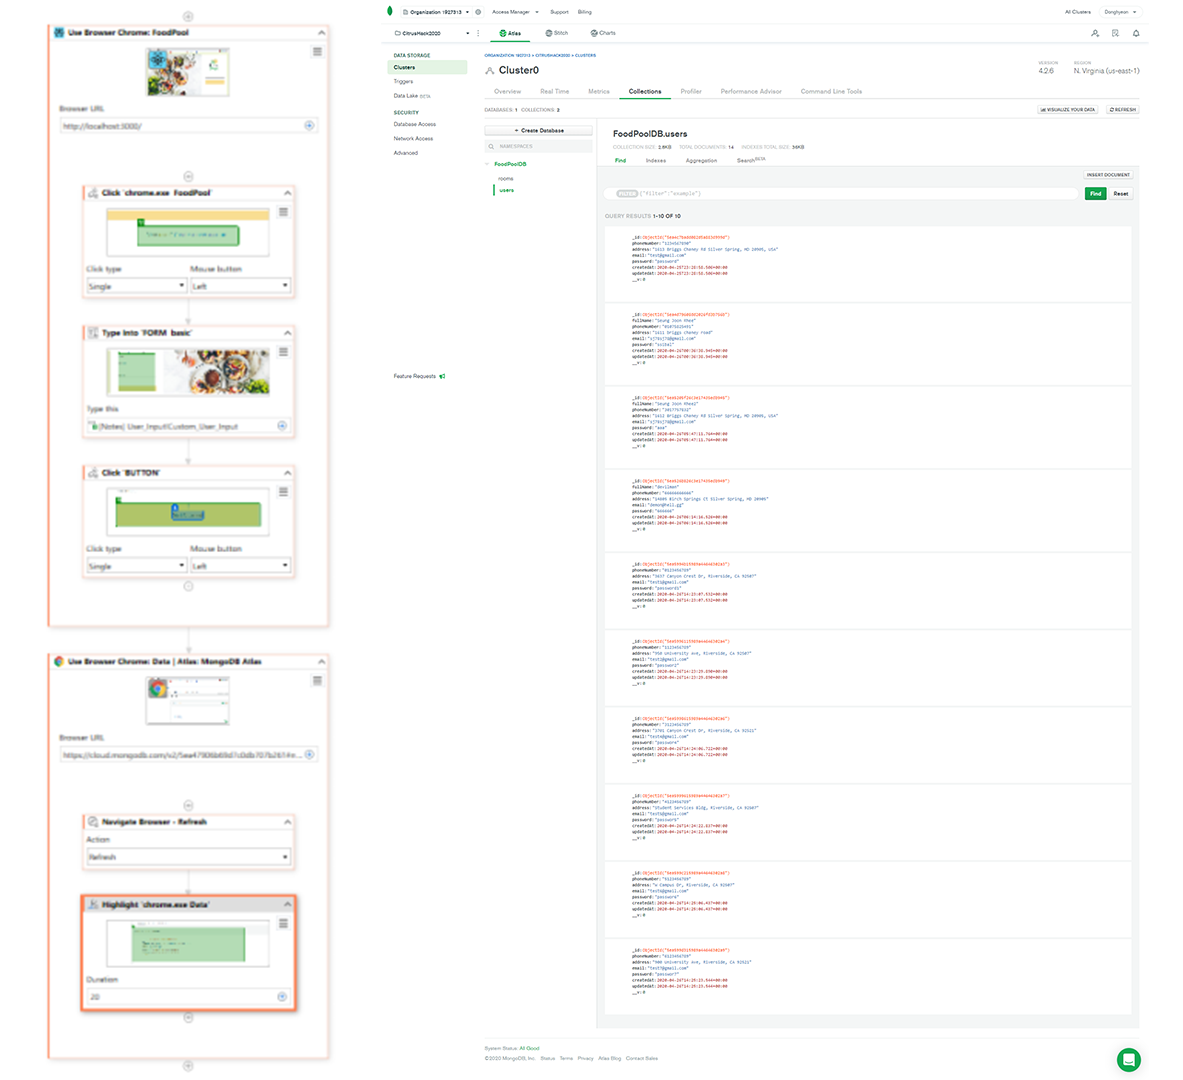Add activity via plus below Click 'BUTTON' card

[189, 586]
